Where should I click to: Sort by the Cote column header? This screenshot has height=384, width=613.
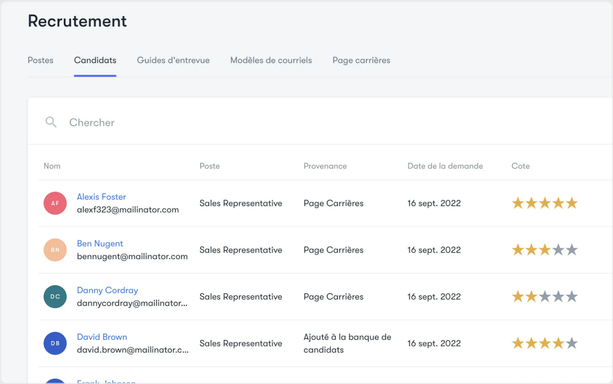(520, 166)
